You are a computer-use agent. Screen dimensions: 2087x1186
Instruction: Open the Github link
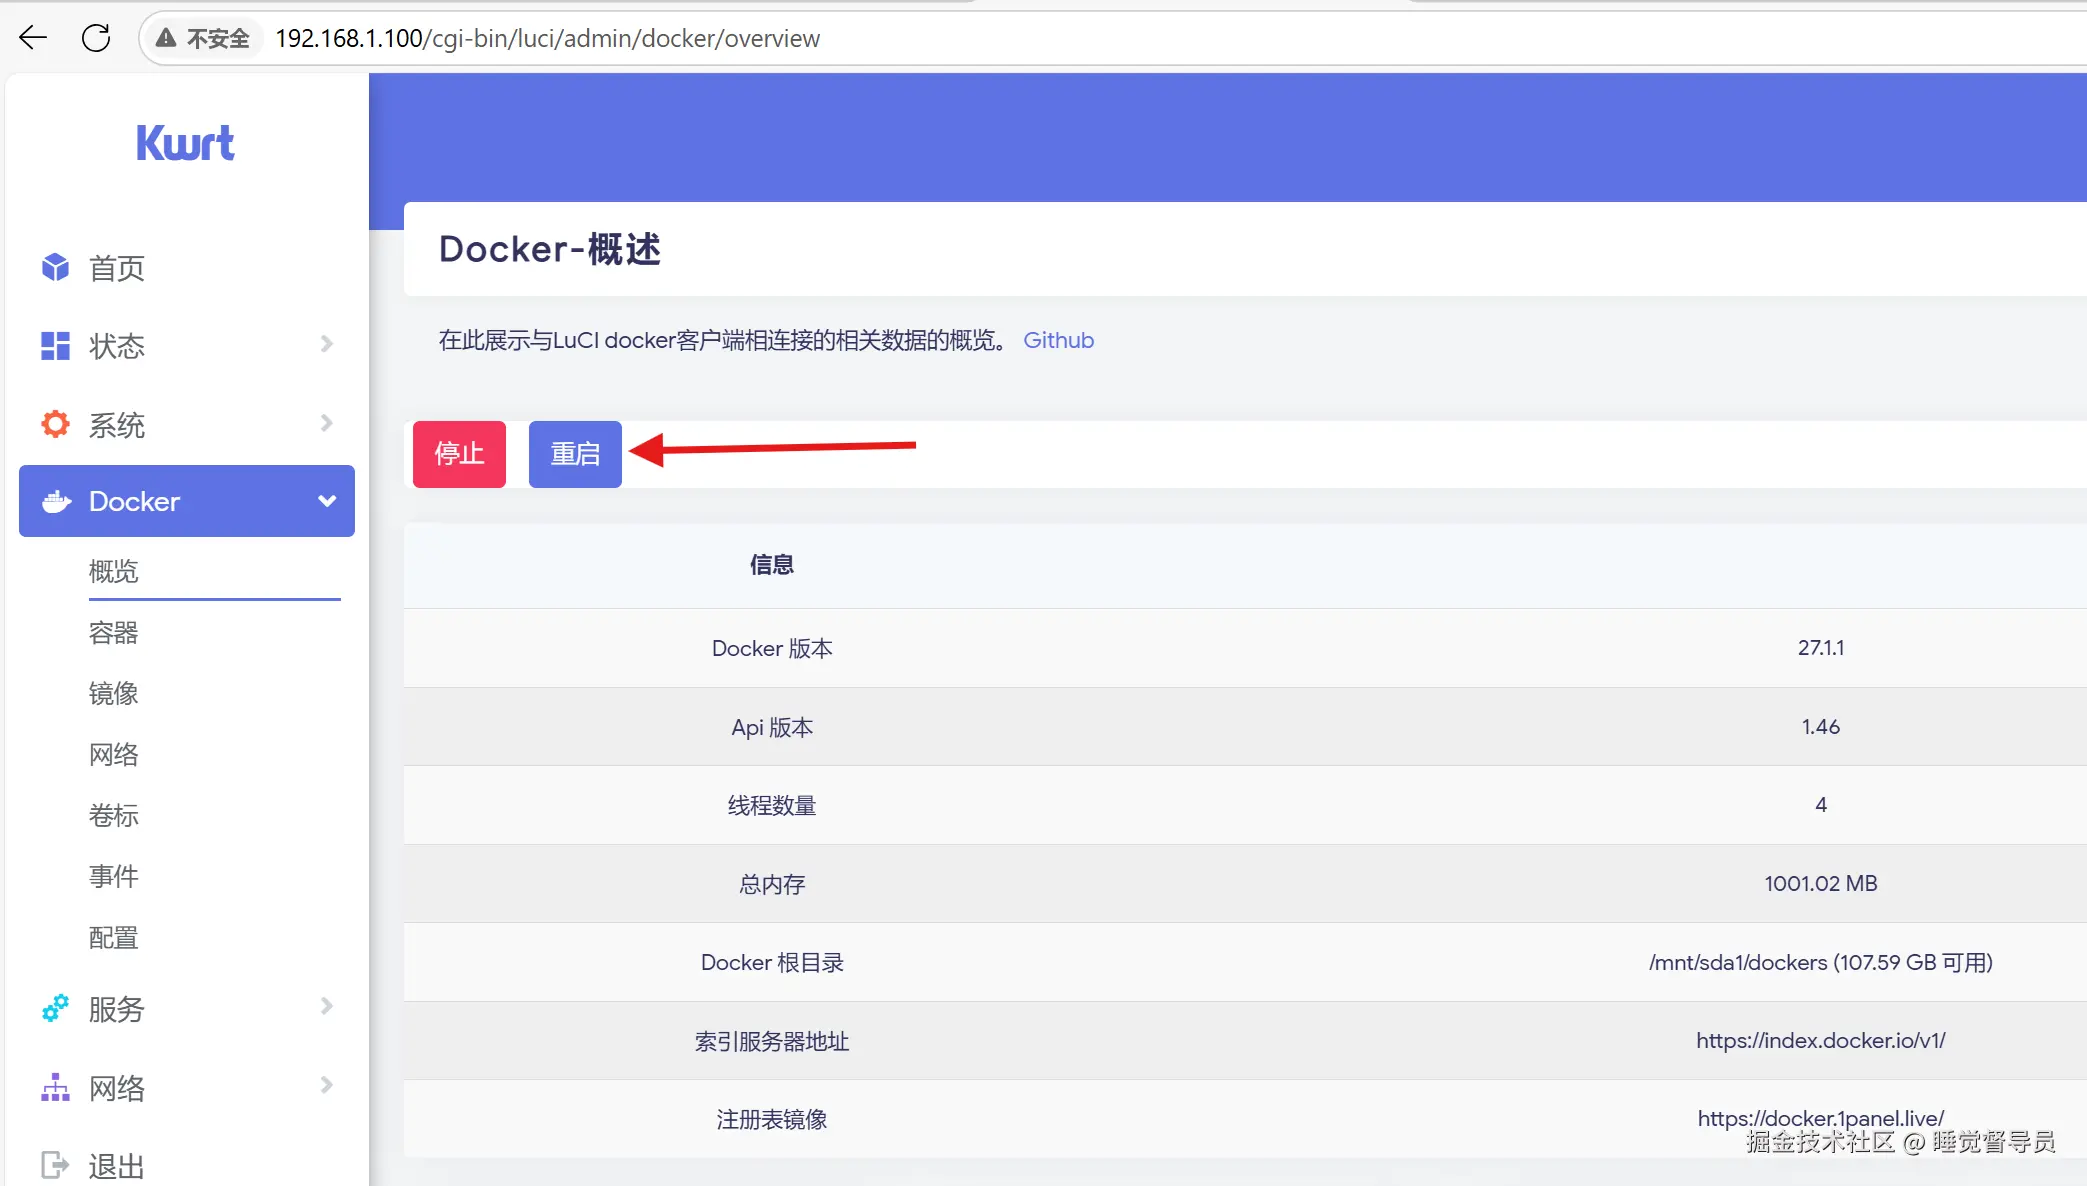coord(1058,340)
